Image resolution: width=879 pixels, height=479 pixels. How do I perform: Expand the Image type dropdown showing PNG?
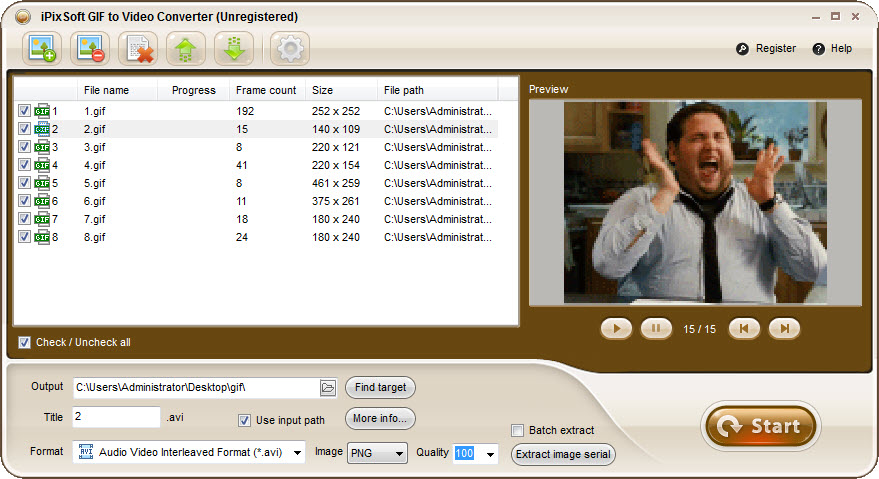pyautogui.click(x=400, y=454)
